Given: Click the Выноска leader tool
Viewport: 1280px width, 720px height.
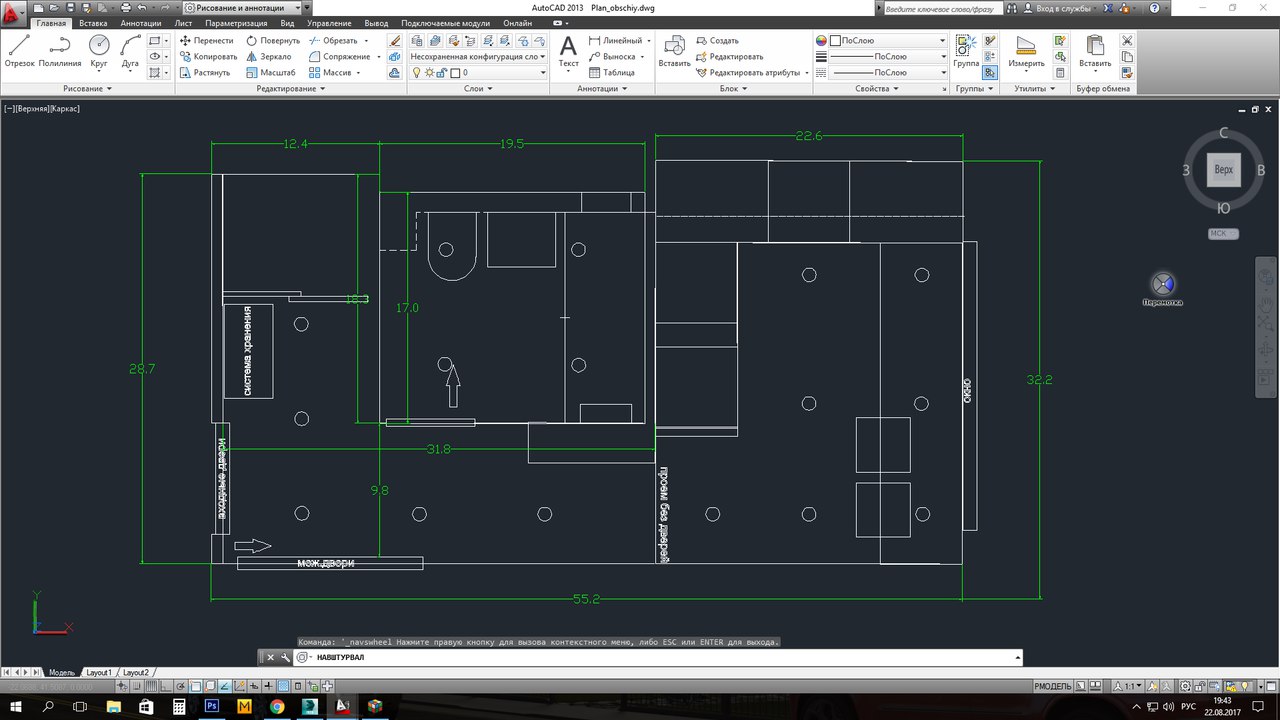Looking at the screenshot, I should (x=612, y=57).
